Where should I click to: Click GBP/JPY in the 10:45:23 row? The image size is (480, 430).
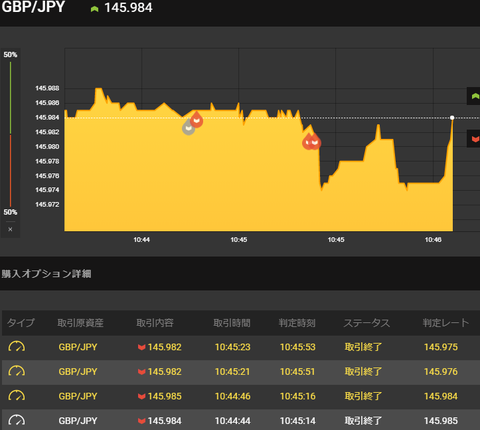click(x=78, y=347)
